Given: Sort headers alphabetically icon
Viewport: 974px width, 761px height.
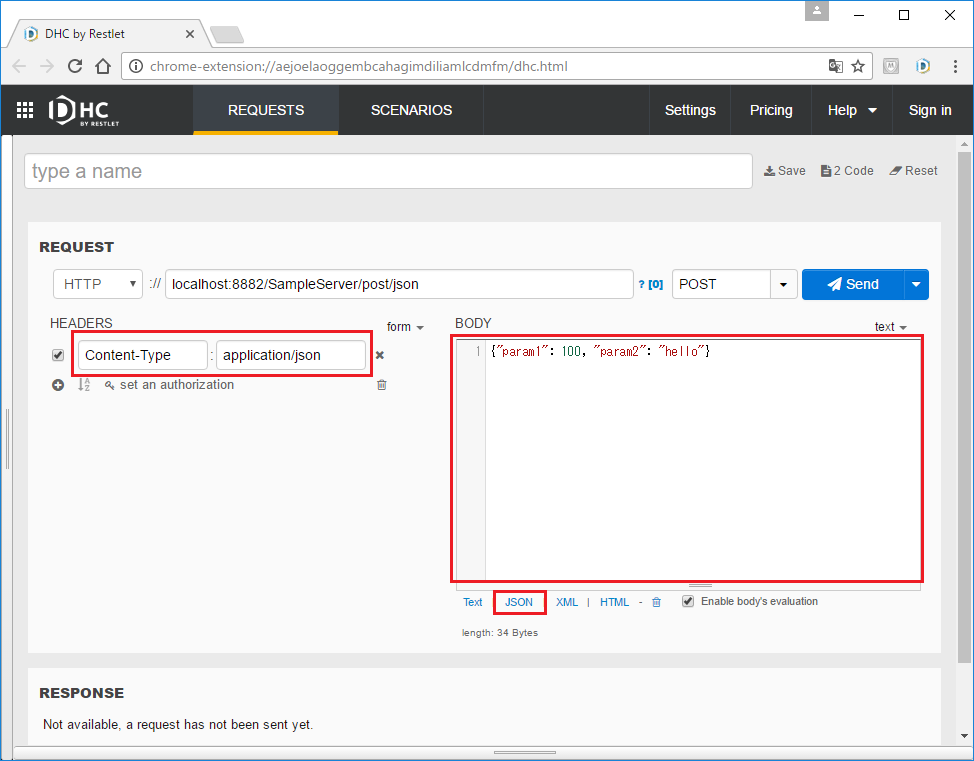Looking at the screenshot, I should [x=84, y=385].
